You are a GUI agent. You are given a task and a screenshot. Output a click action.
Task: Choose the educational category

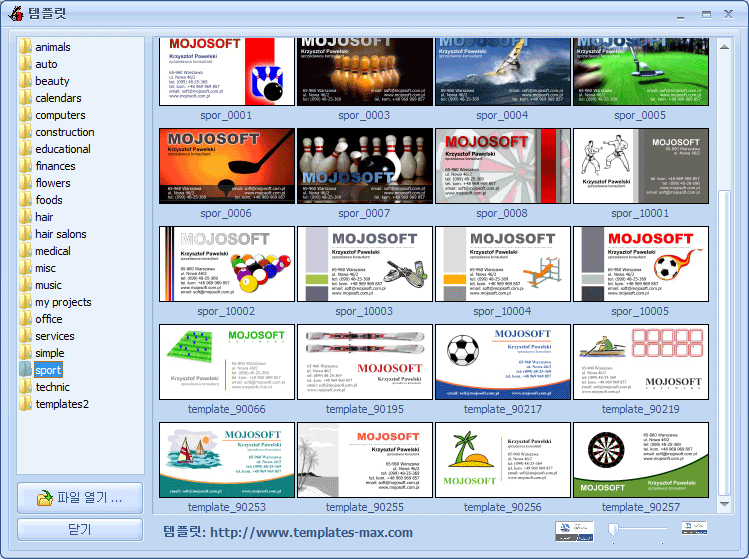63,149
